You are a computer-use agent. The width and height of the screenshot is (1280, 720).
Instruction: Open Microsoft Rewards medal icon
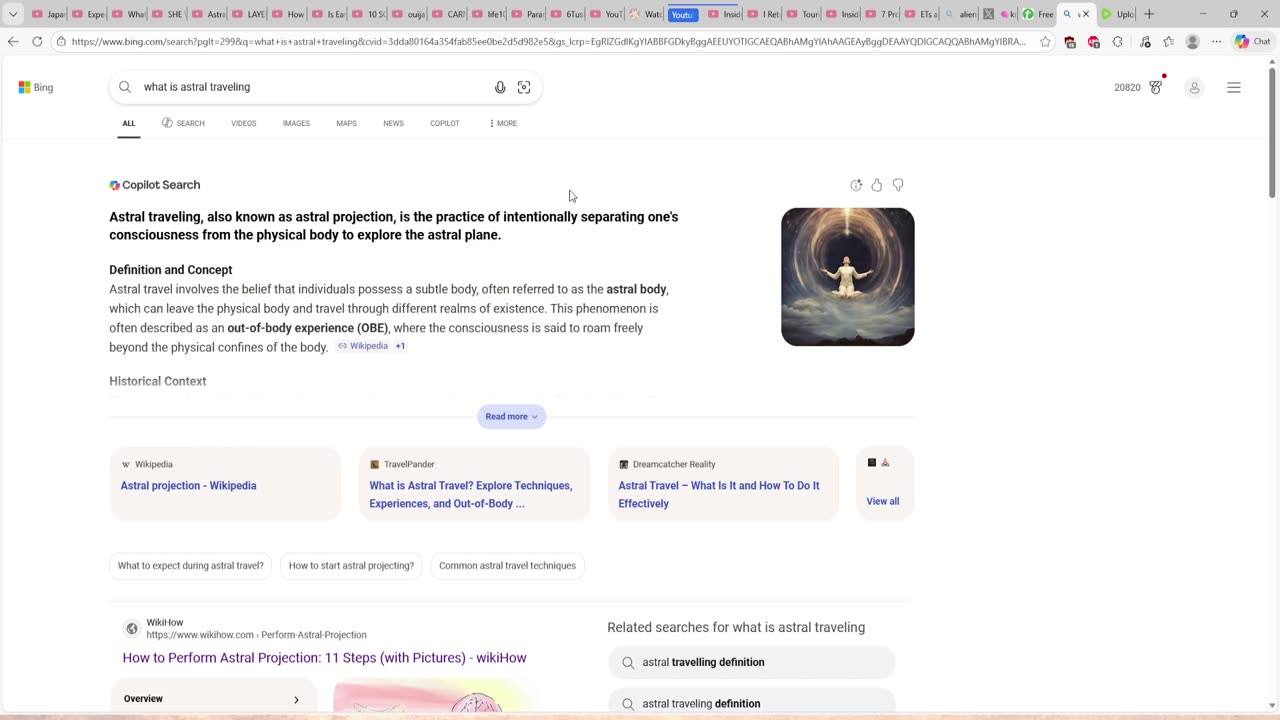1156,87
